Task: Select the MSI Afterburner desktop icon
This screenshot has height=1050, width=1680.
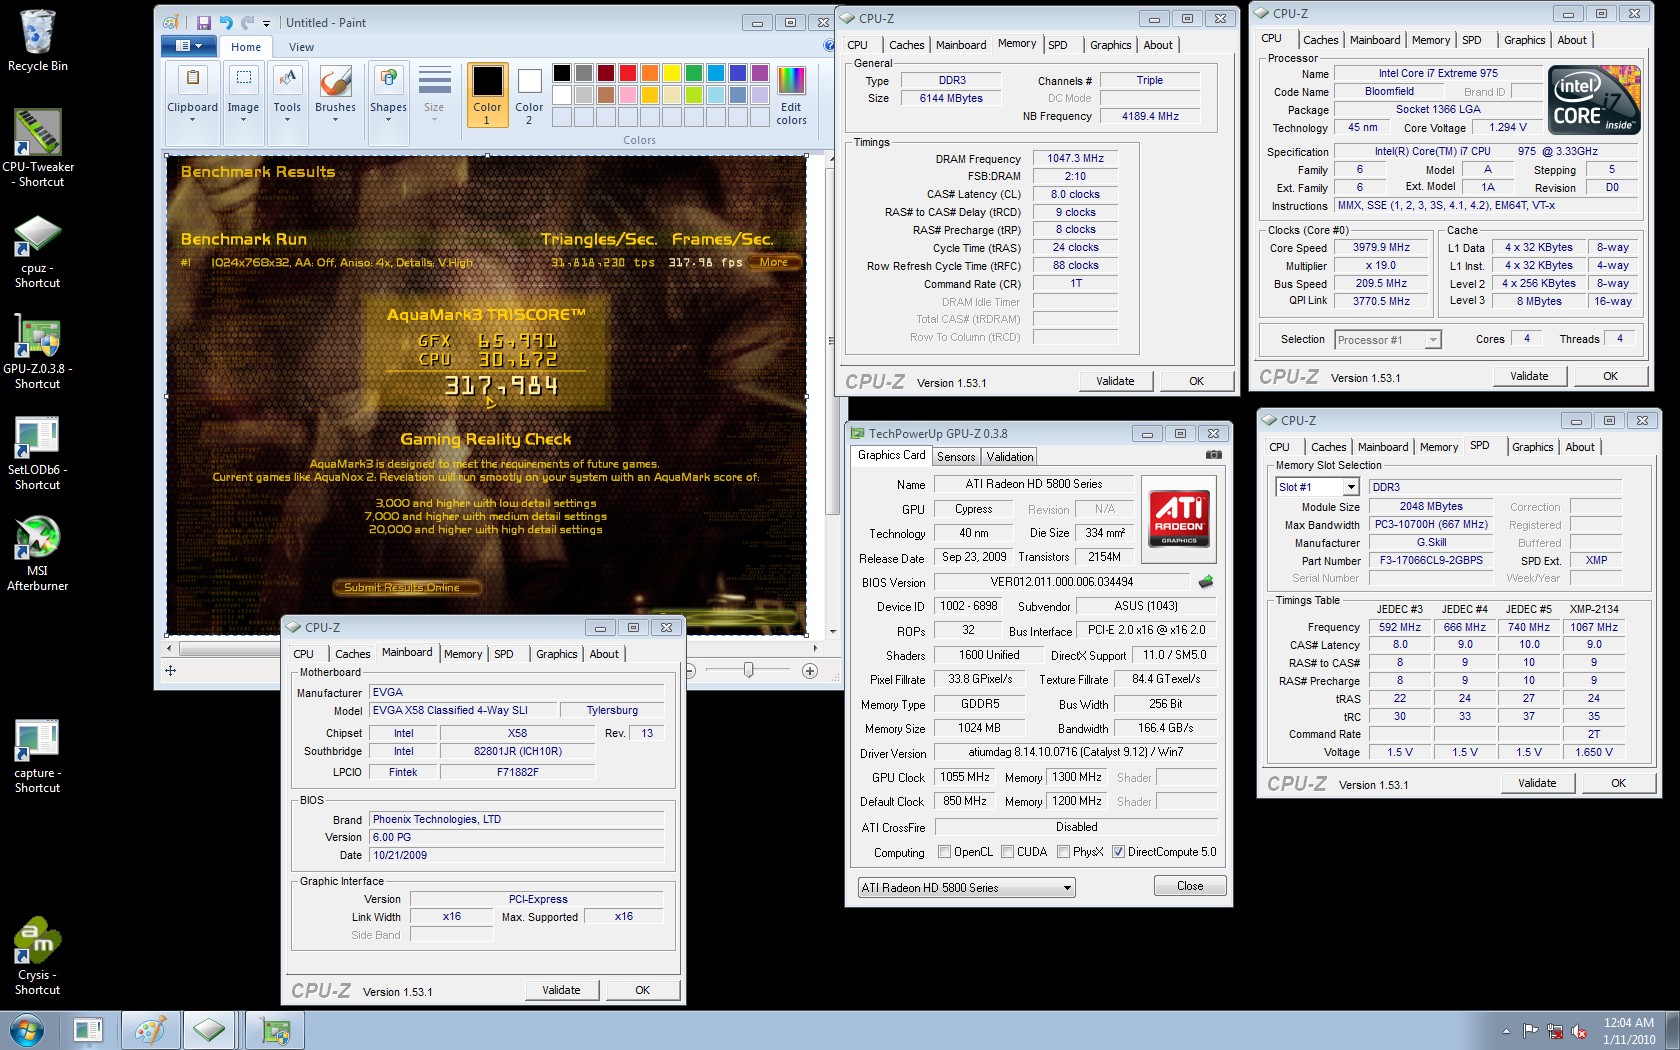Action: (37, 553)
